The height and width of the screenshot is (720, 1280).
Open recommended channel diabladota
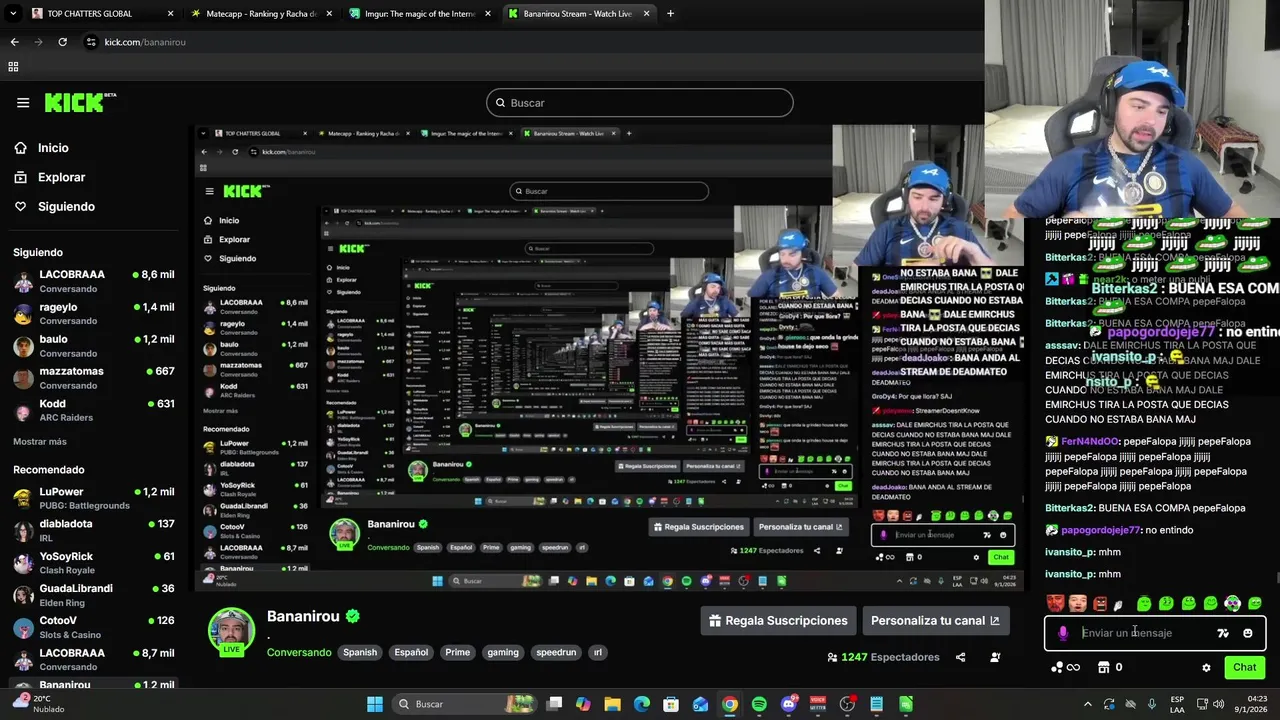coord(94,530)
